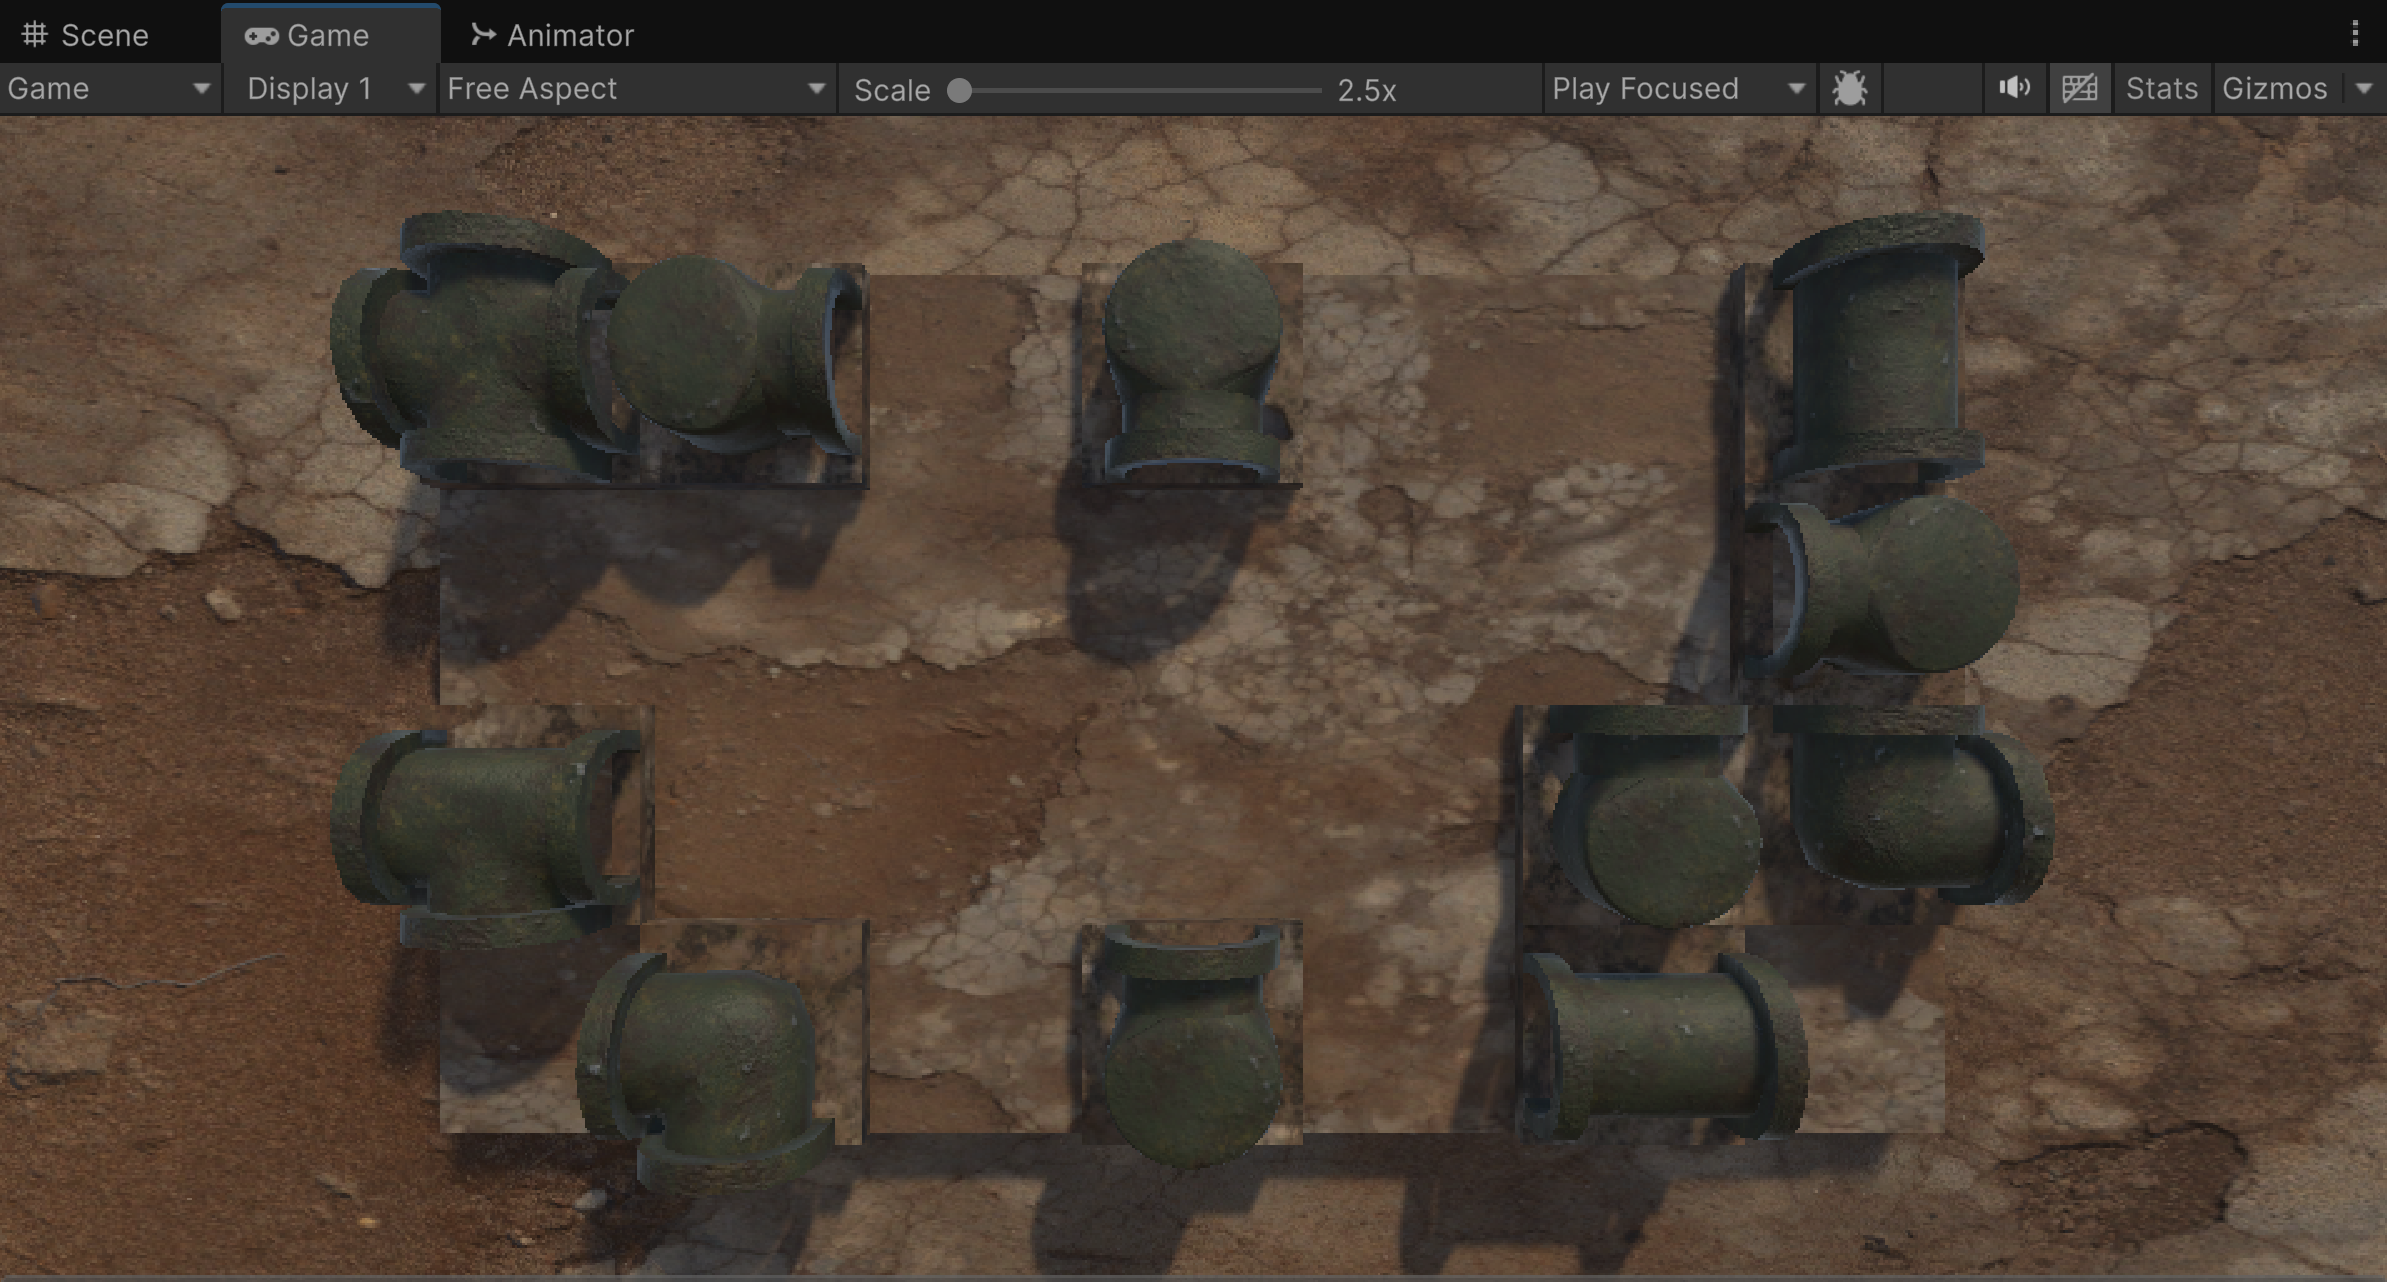Switch to the Scene tab
Viewport: 2387px width, 1282px height.
tap(85, 35)
